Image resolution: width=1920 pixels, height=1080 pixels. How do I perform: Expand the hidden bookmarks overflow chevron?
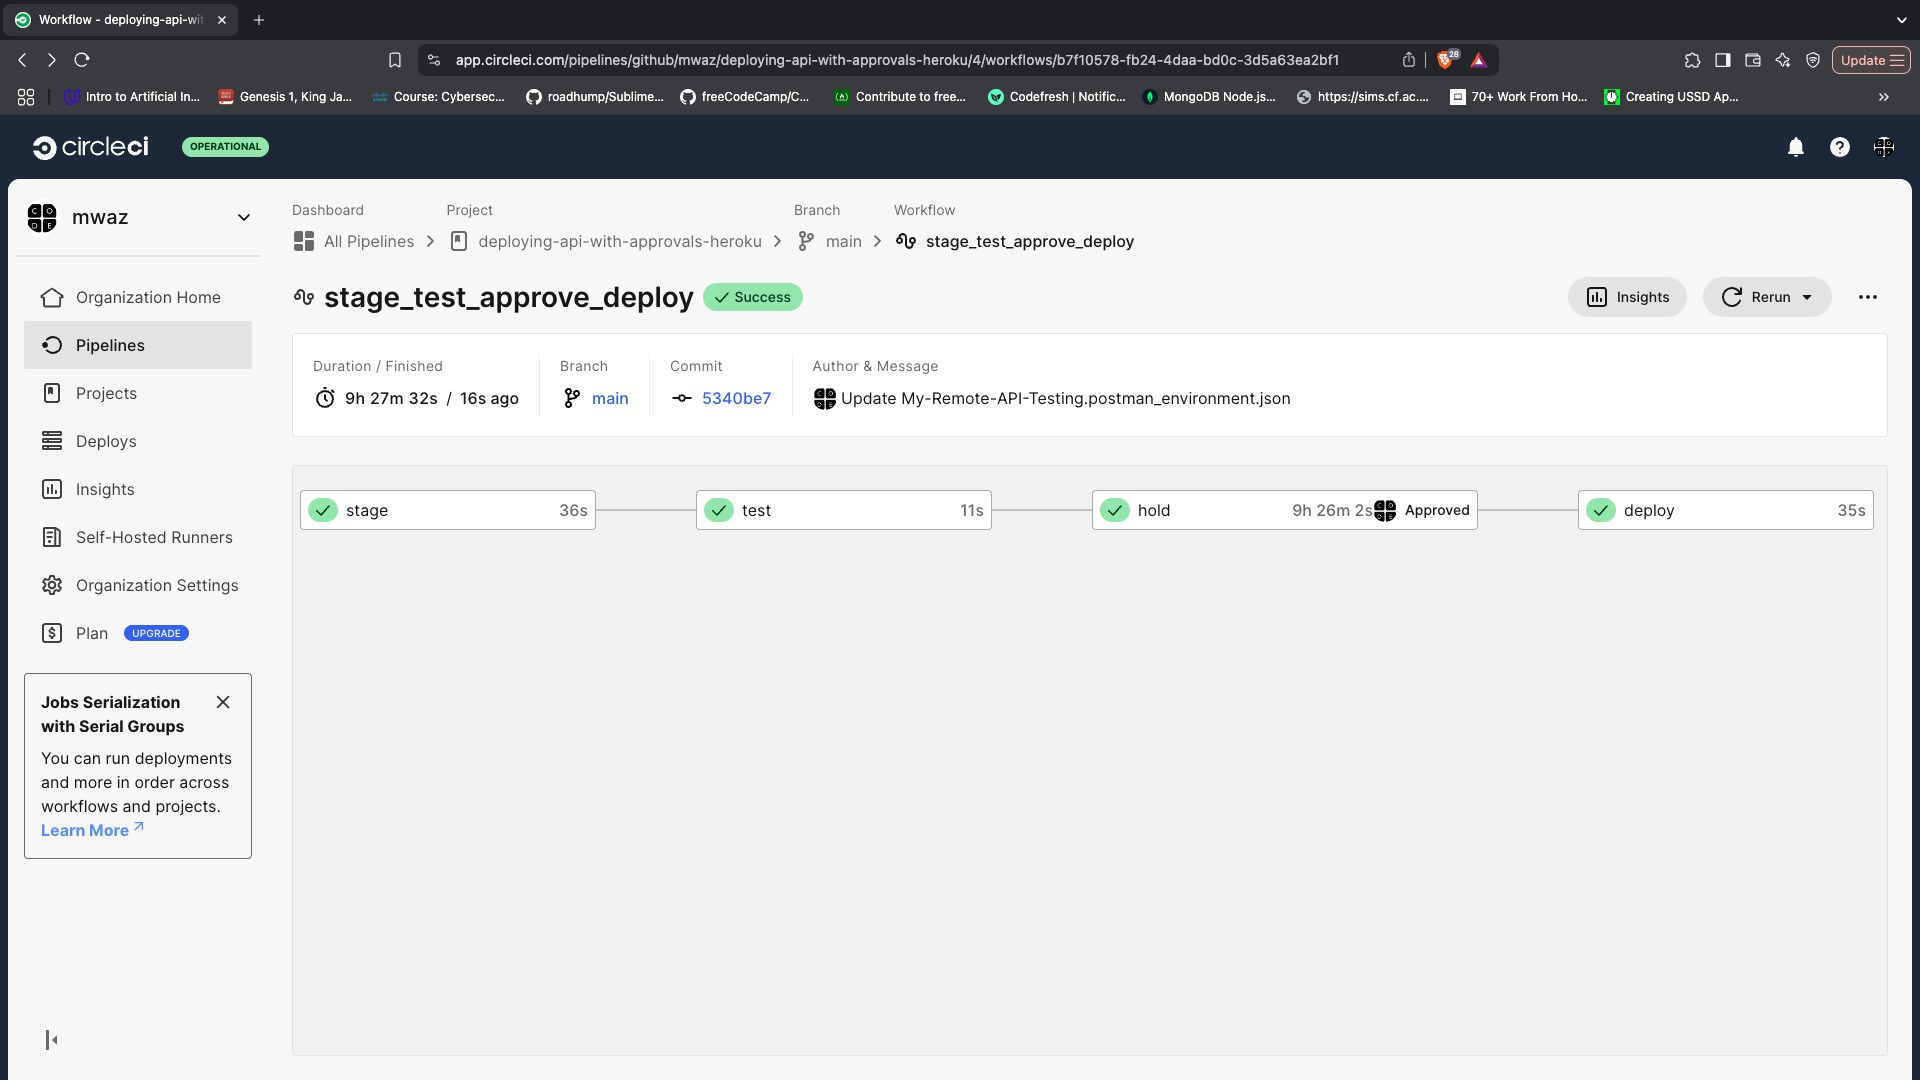pyautogui.click(x=1883, y=97)
